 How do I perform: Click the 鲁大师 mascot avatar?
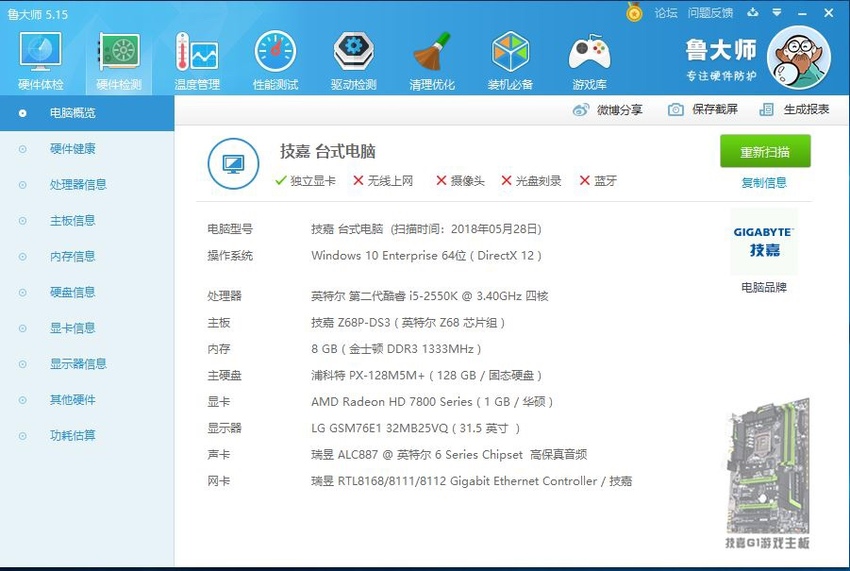point(799,58)
